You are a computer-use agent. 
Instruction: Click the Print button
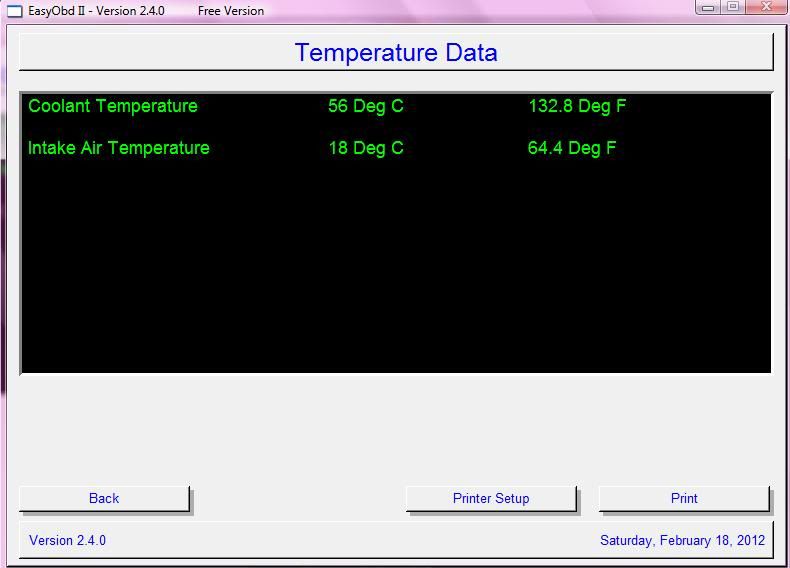click(684, 498)
